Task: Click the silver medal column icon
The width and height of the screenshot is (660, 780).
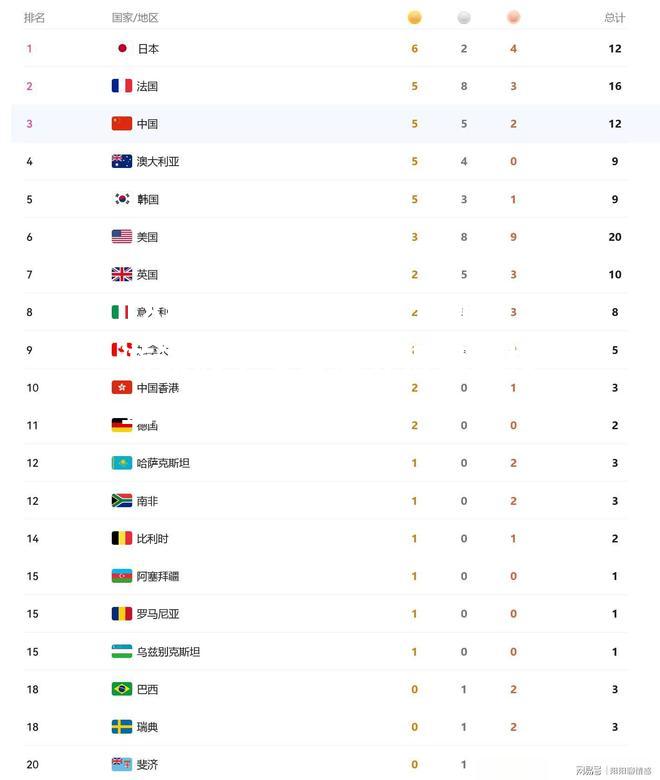Action: click(464, 17)
